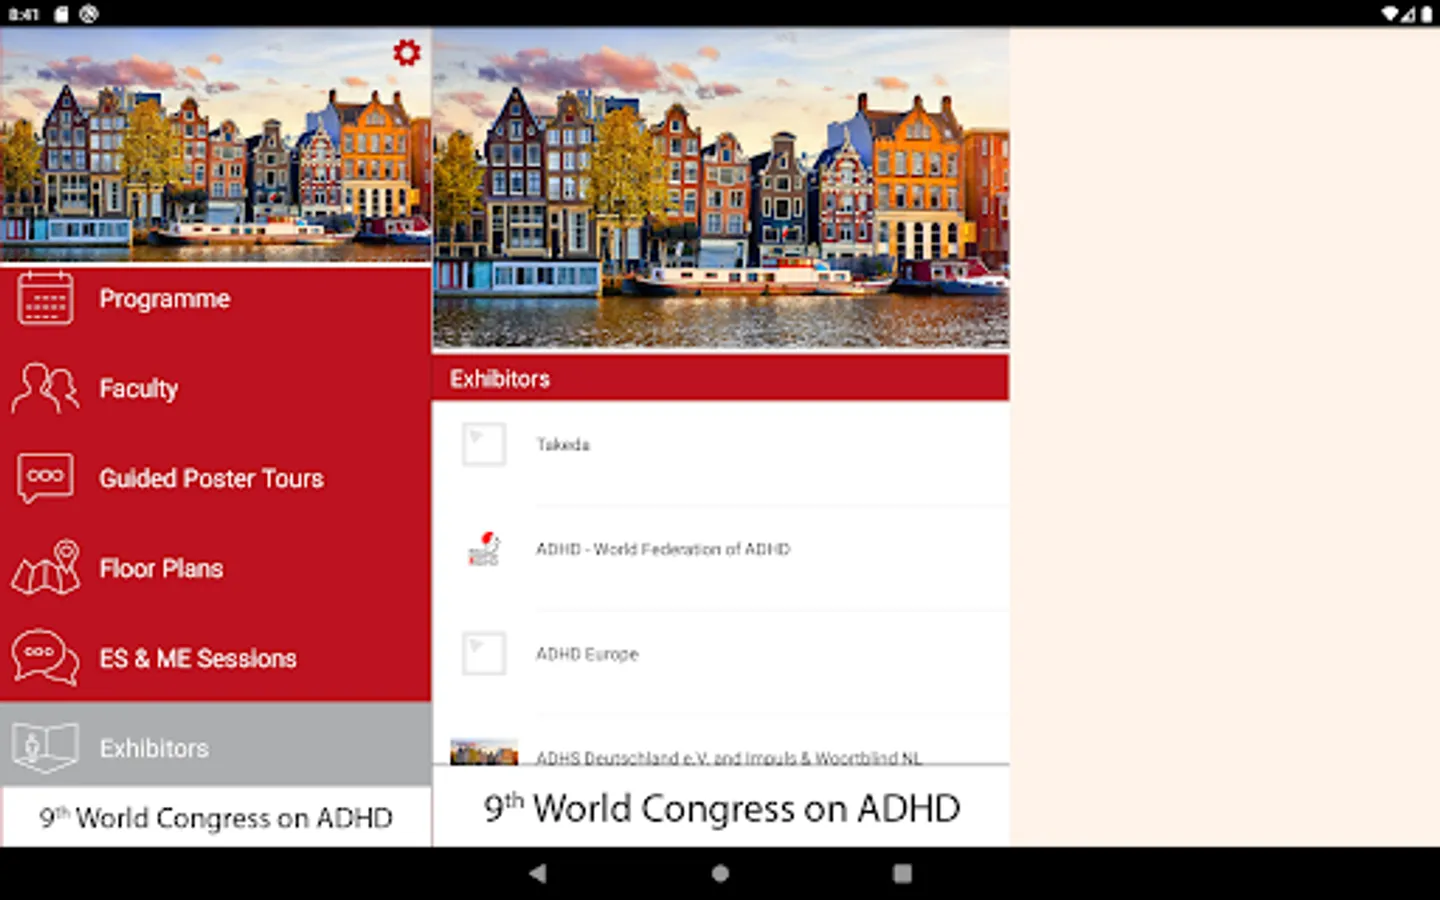Image resolution: width=1440 pixels, height=900 pixels.
Task: Tap the ES & ME Sessions chat icon
Action: point(45,657)
